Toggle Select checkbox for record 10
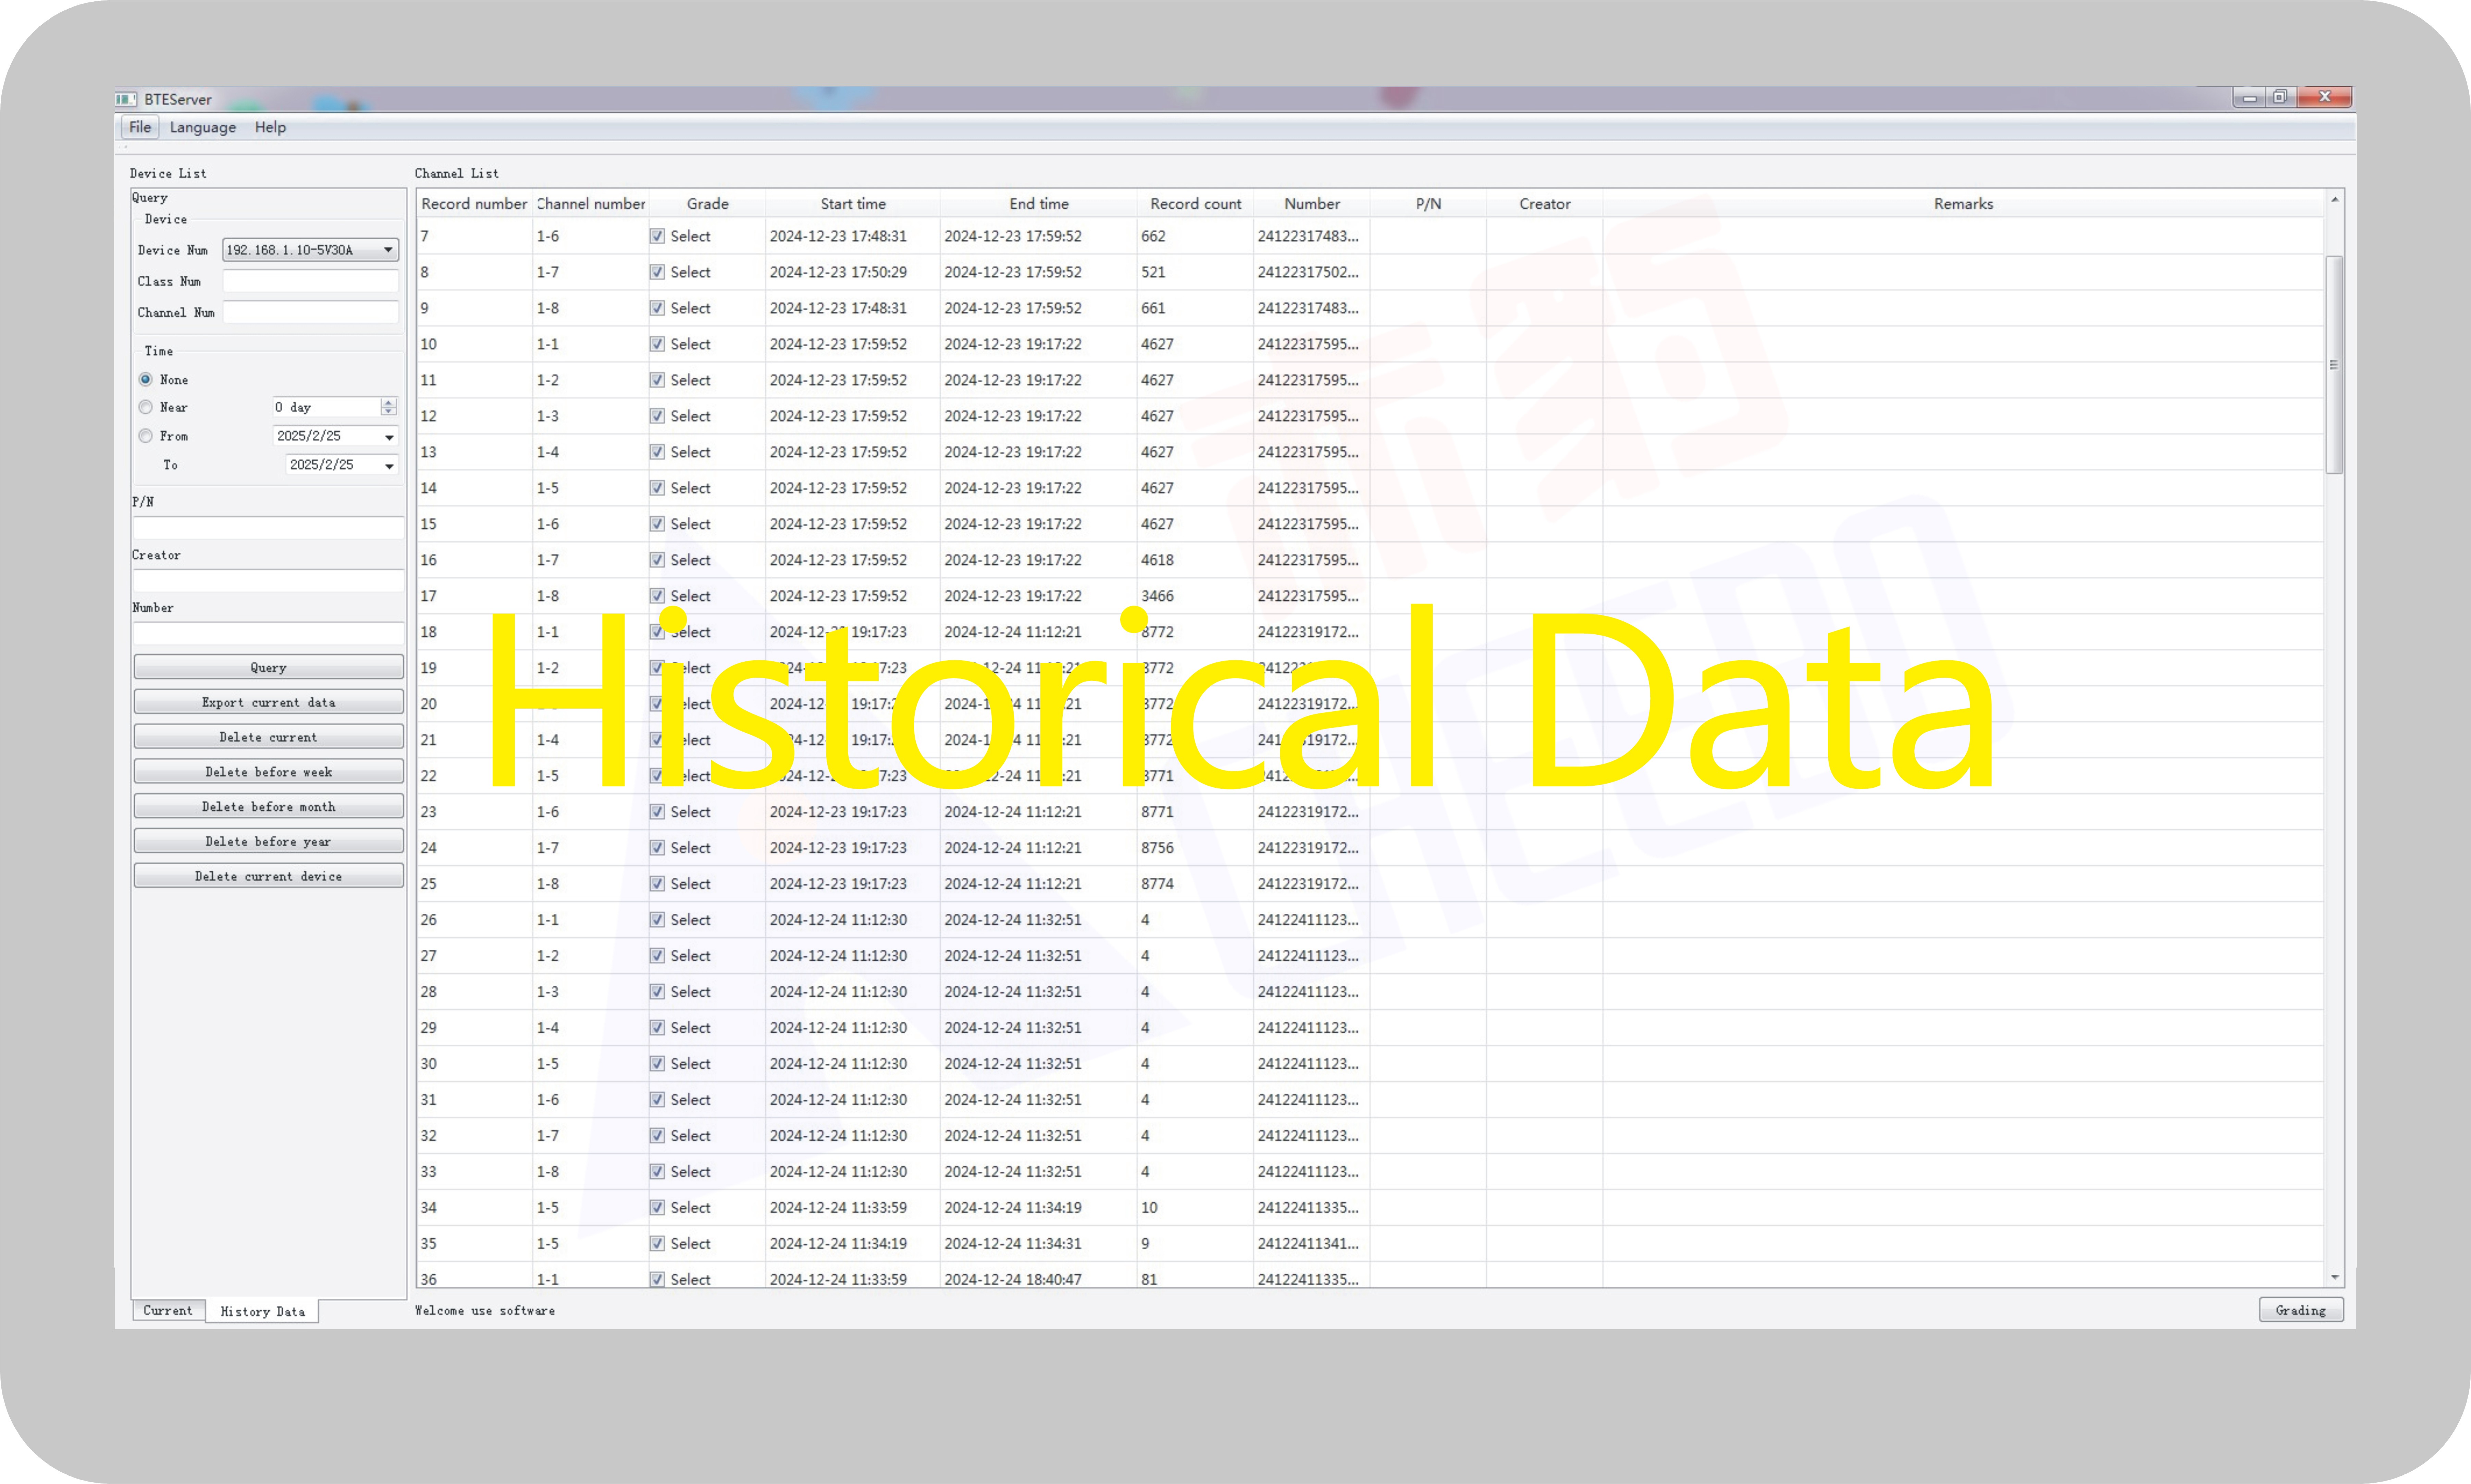The width and height of the screenshot is (2471, 1484). [x=657, y=344]
